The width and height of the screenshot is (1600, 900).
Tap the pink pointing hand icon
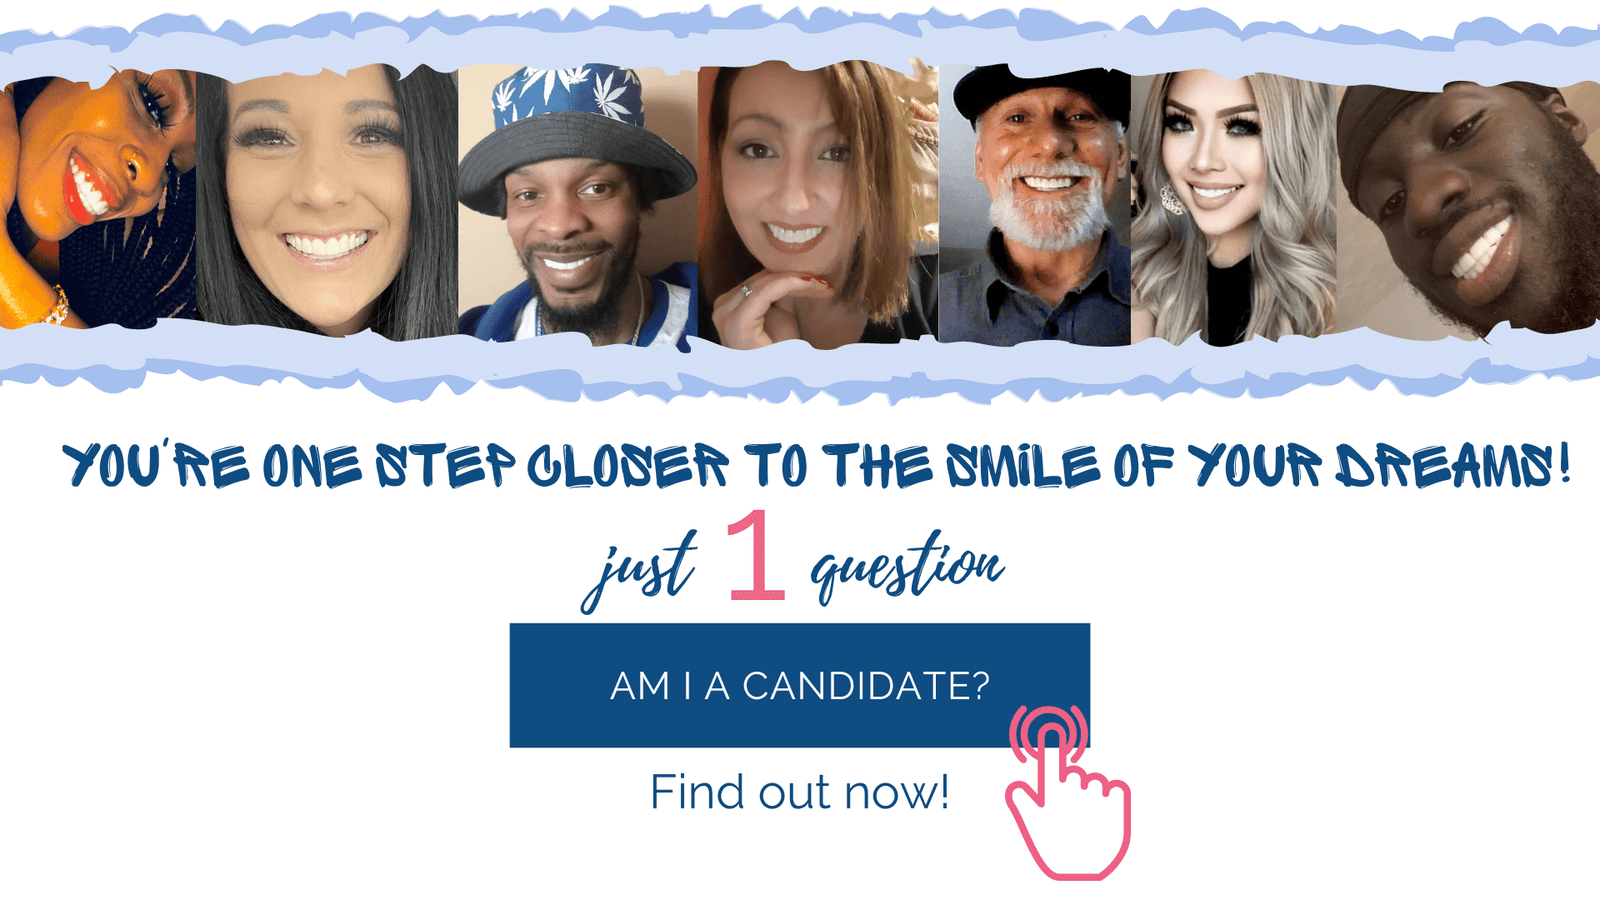pyautogui.click(x=1068, y=791)
